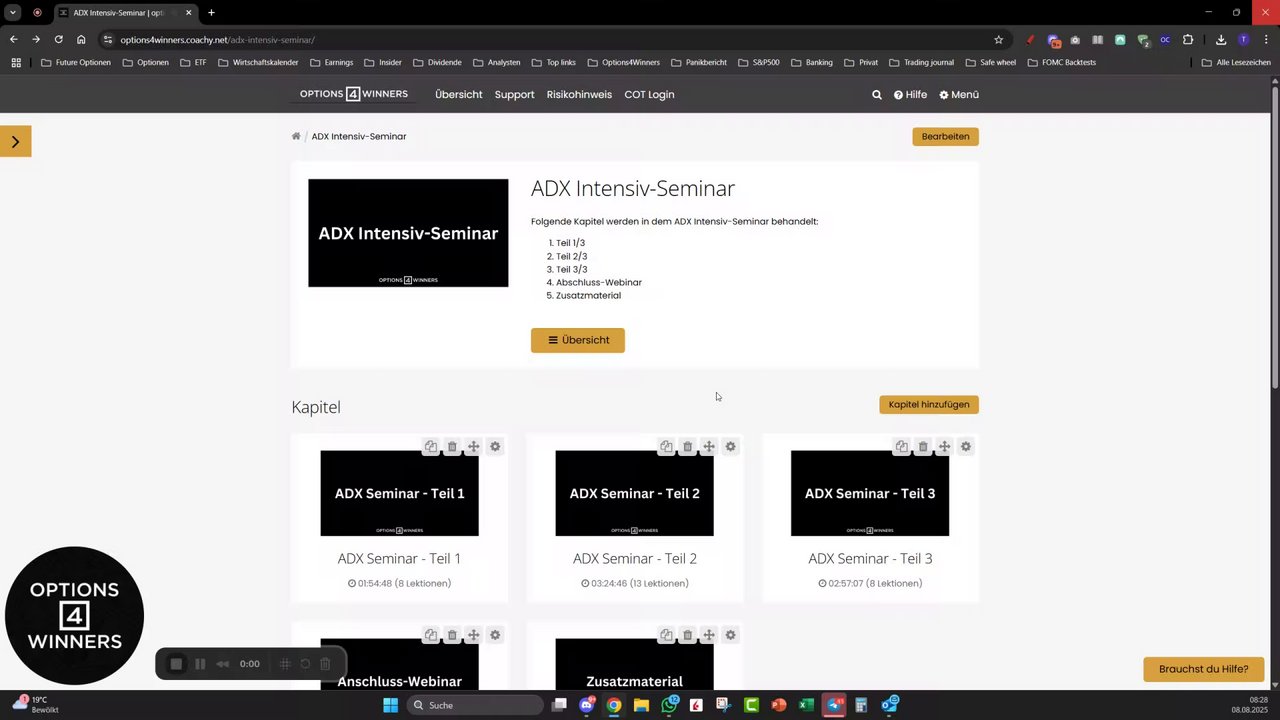Open ADX Seminar - Teil 3 title link

tap(870, 559)
